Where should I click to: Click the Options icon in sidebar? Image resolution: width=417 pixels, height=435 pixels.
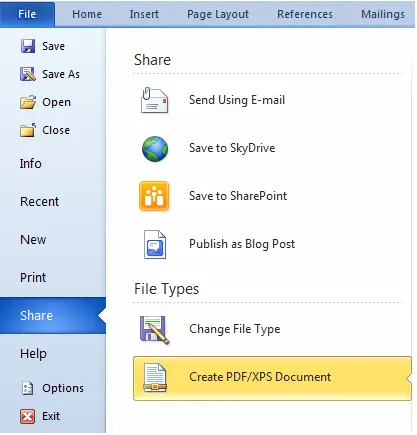point(27,388)
